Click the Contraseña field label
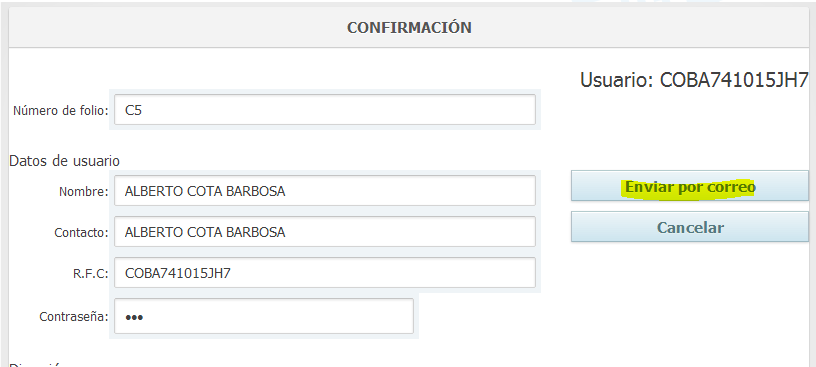Viewport: 816px width, 367px height. pyautogui.click(x=73, y=317)
